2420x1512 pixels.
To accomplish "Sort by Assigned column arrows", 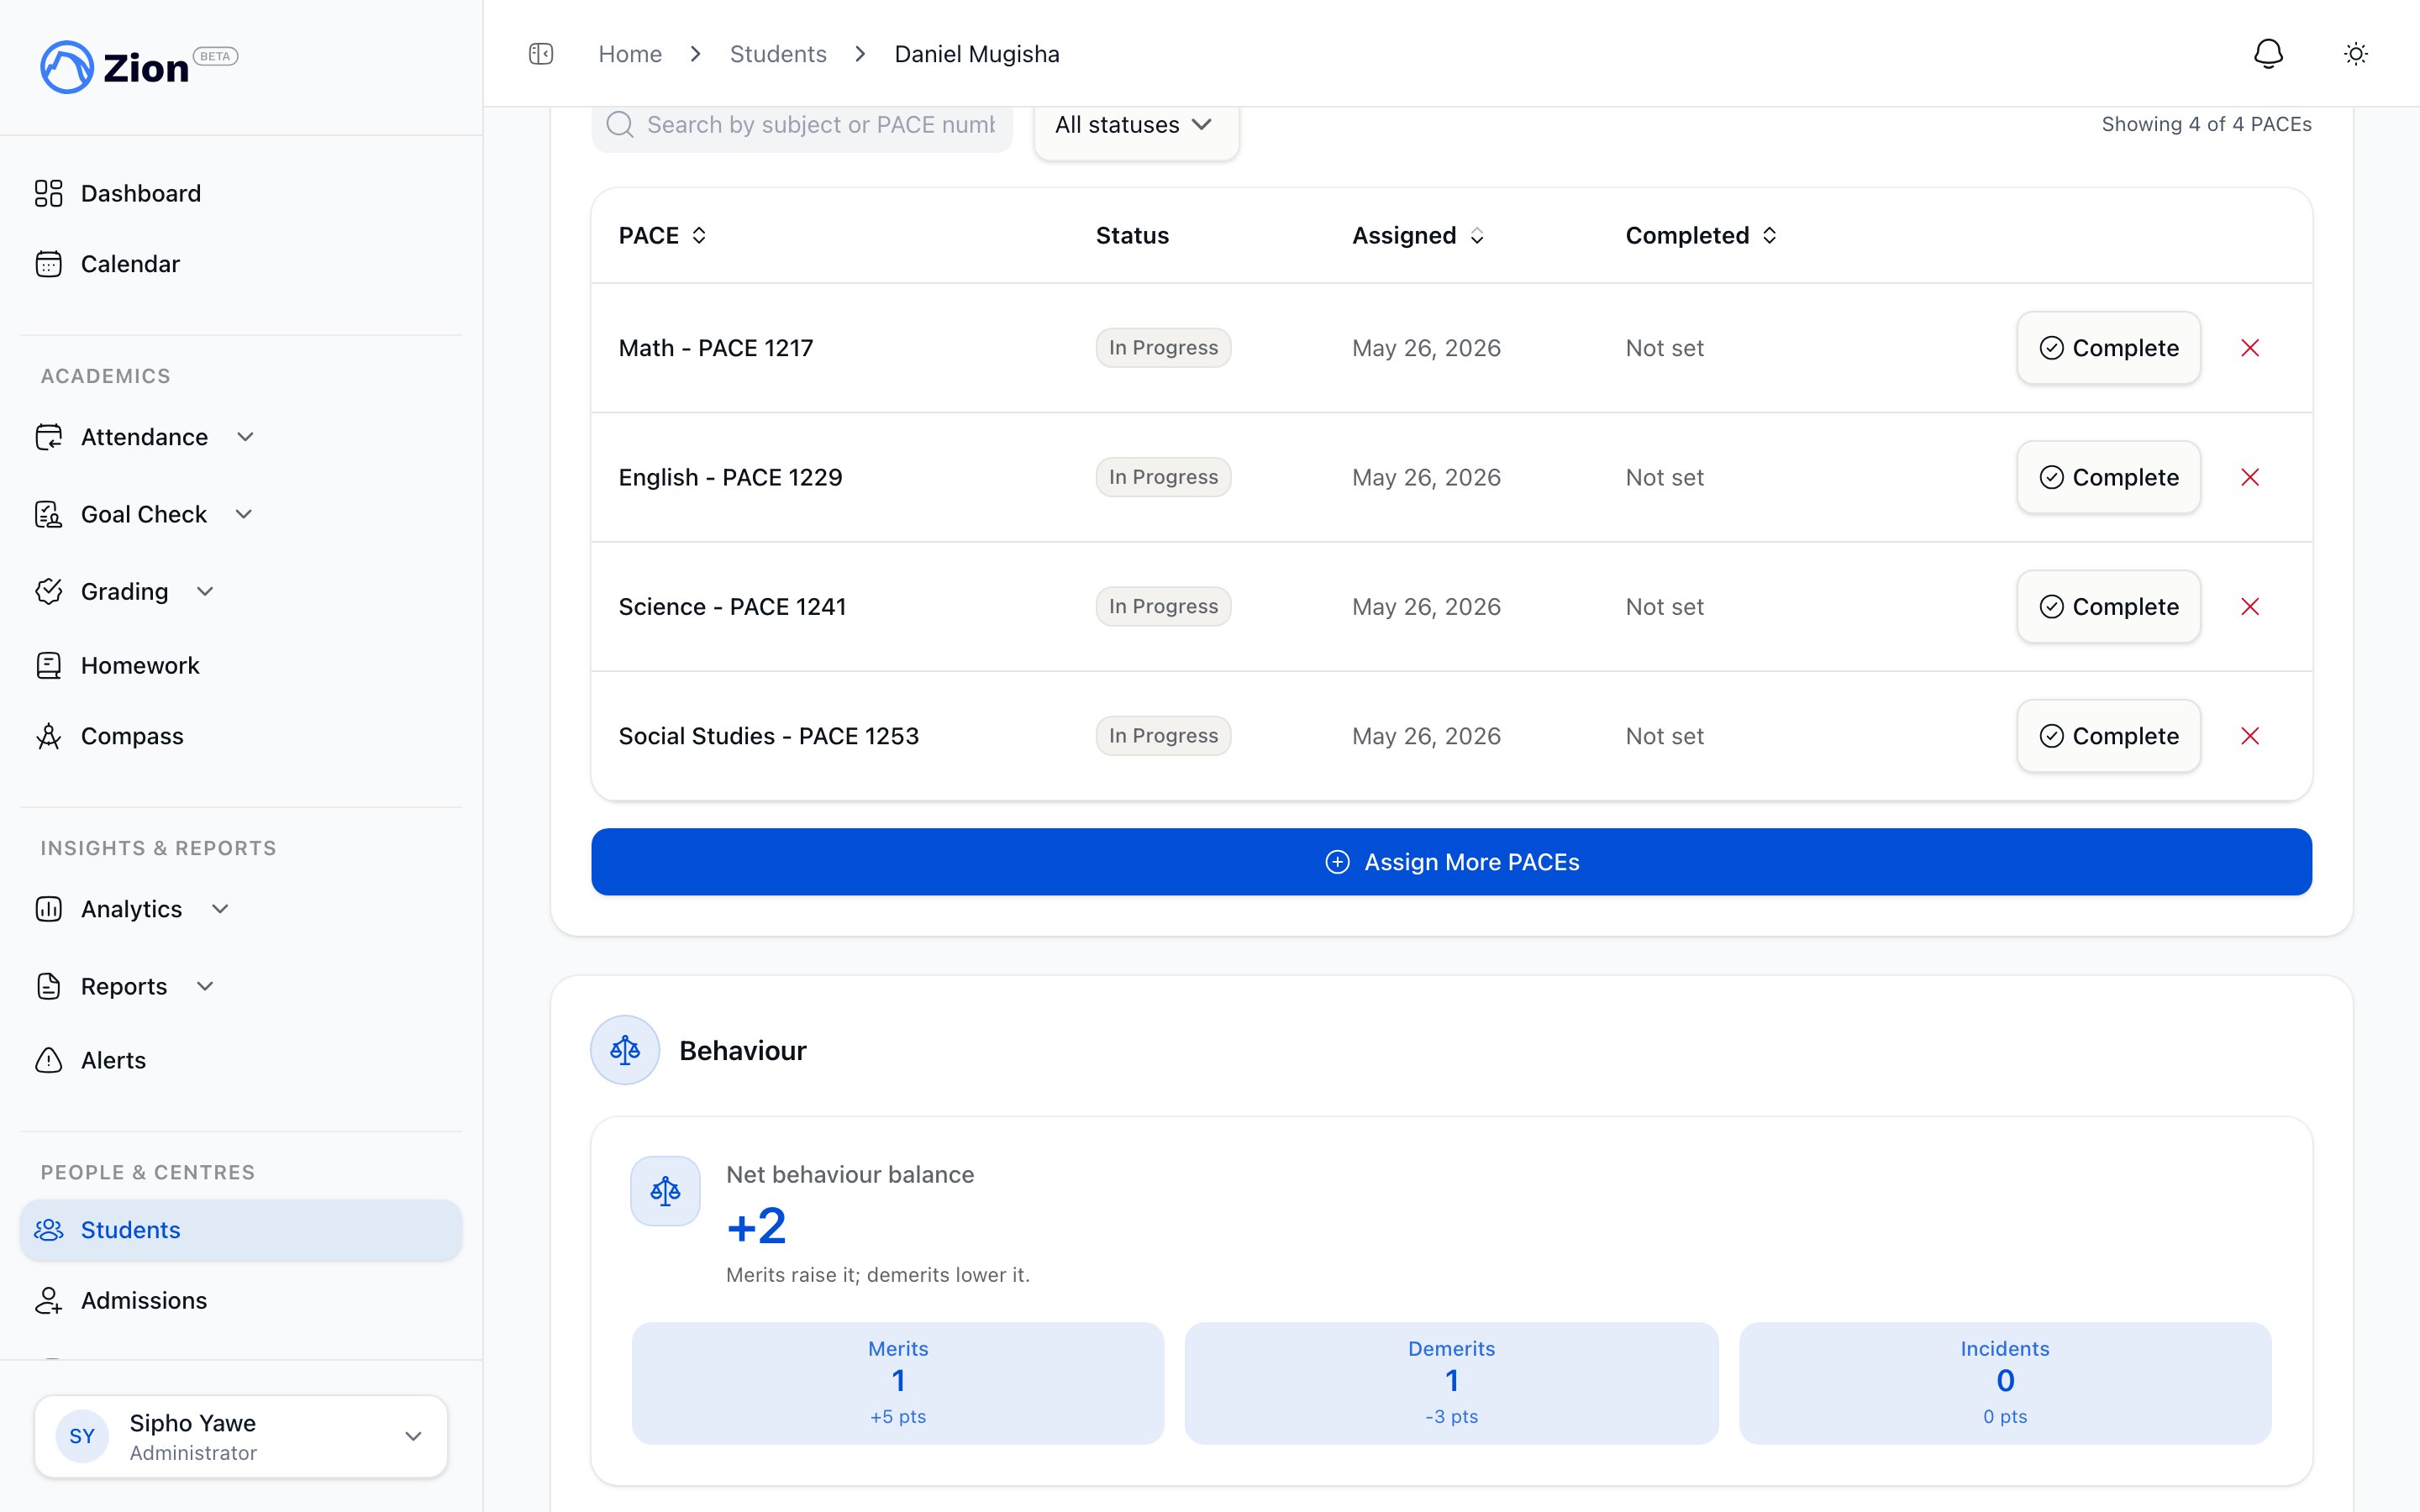I will coord(1477,235).
